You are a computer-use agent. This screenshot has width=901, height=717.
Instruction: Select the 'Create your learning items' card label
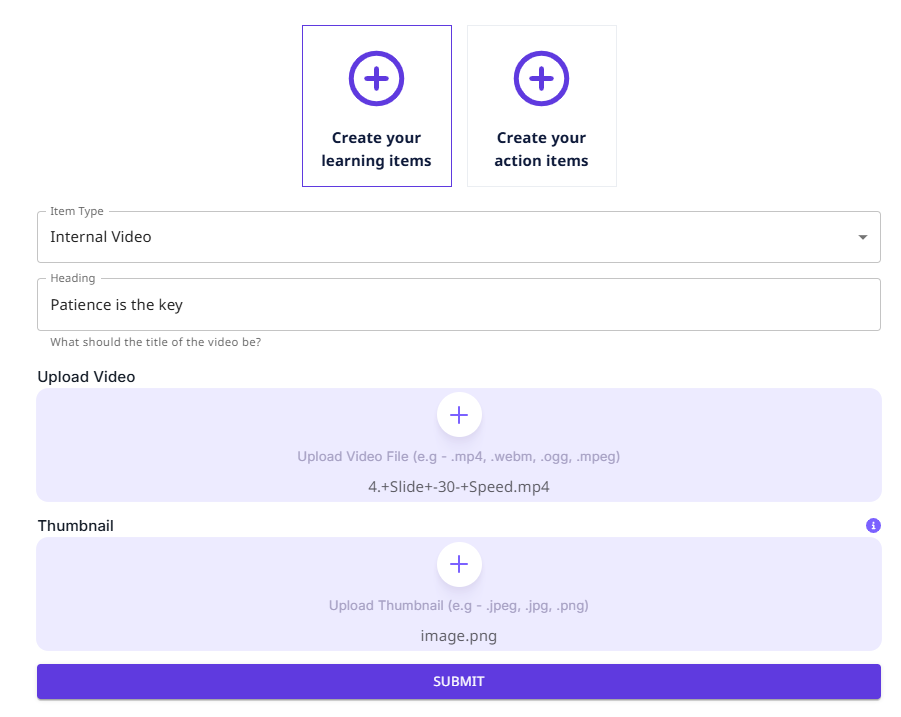pyautogui.click(x=376, y=149)
